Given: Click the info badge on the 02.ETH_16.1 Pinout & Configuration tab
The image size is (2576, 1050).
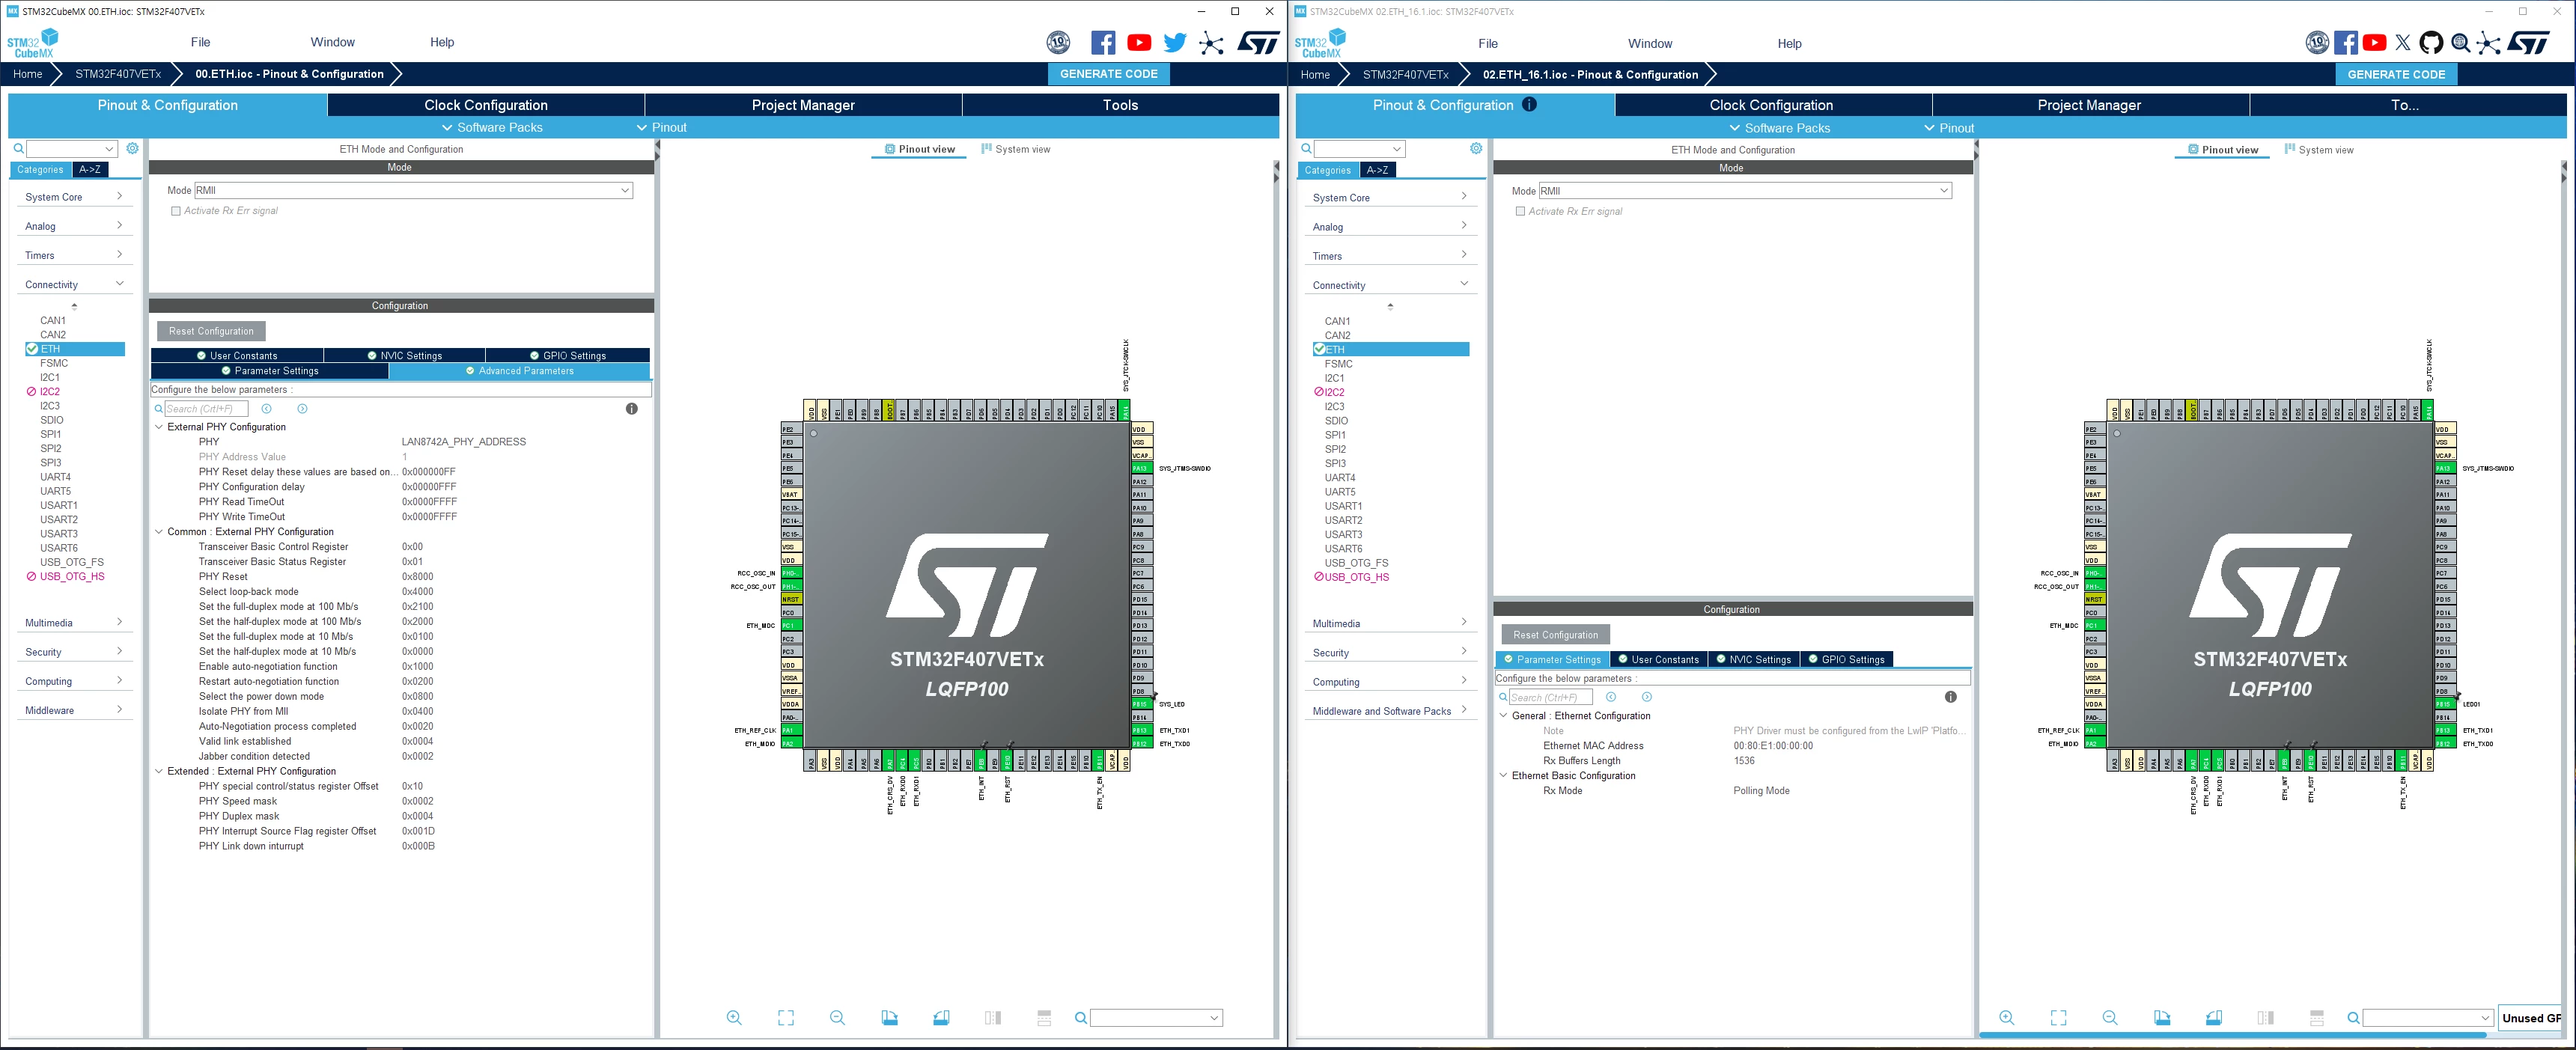Looking at the screenshot, I should 1530,104.
